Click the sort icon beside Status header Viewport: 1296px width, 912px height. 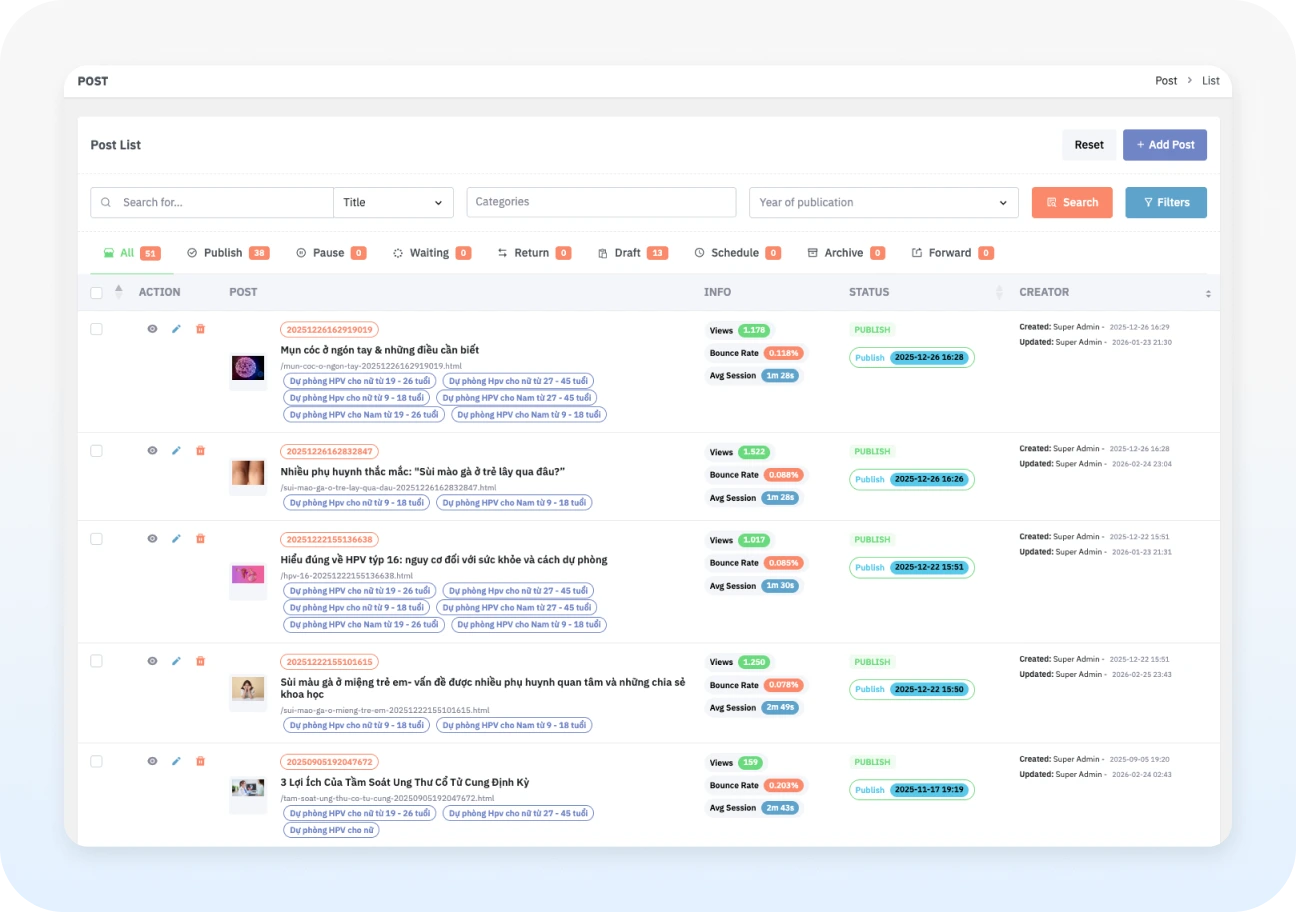click(999, 292)
